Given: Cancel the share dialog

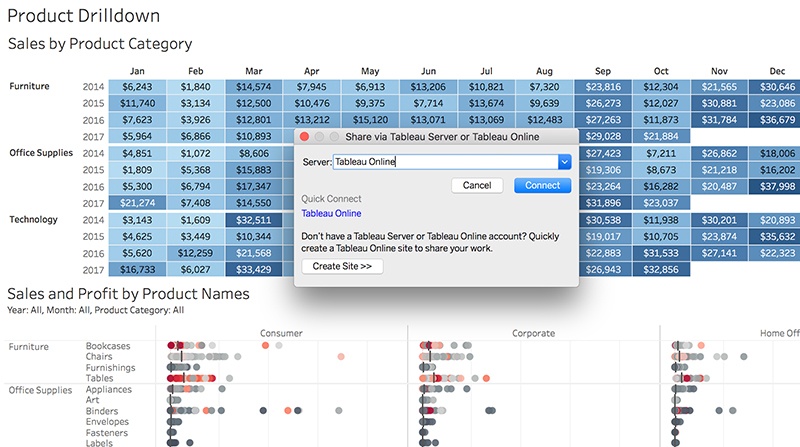Looking at the screenshot, I should click(476, 185).
